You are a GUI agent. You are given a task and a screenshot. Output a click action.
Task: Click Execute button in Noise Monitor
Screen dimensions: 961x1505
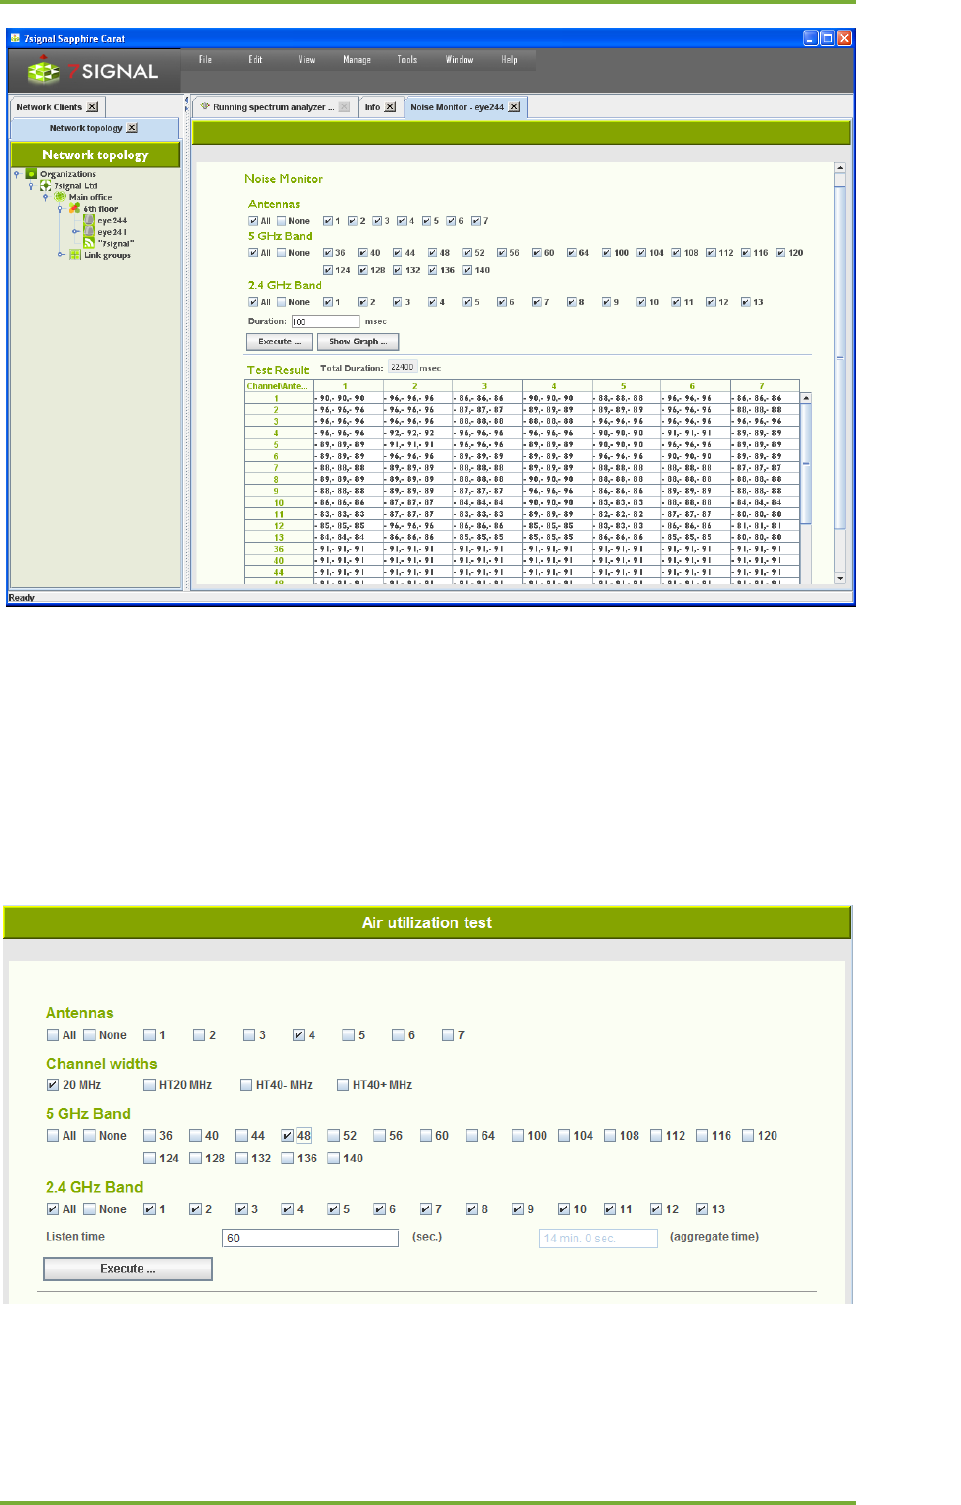tap(280, 342)
